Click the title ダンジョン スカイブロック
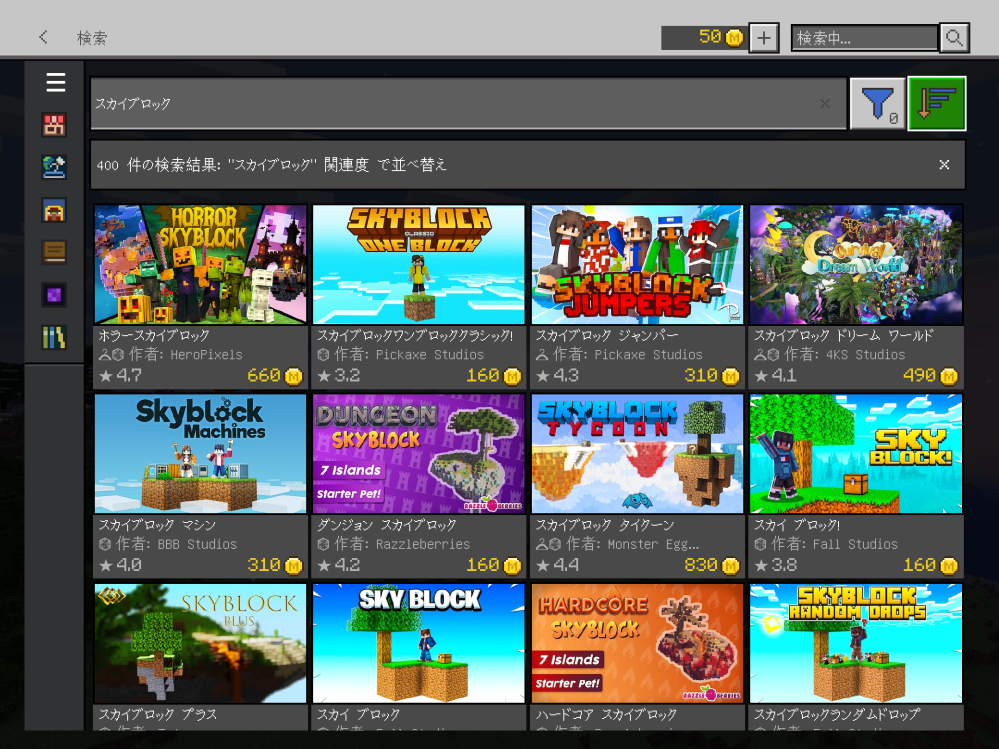Image resolution: width=999 pixels, height=749 pixels. click(387, 525)
